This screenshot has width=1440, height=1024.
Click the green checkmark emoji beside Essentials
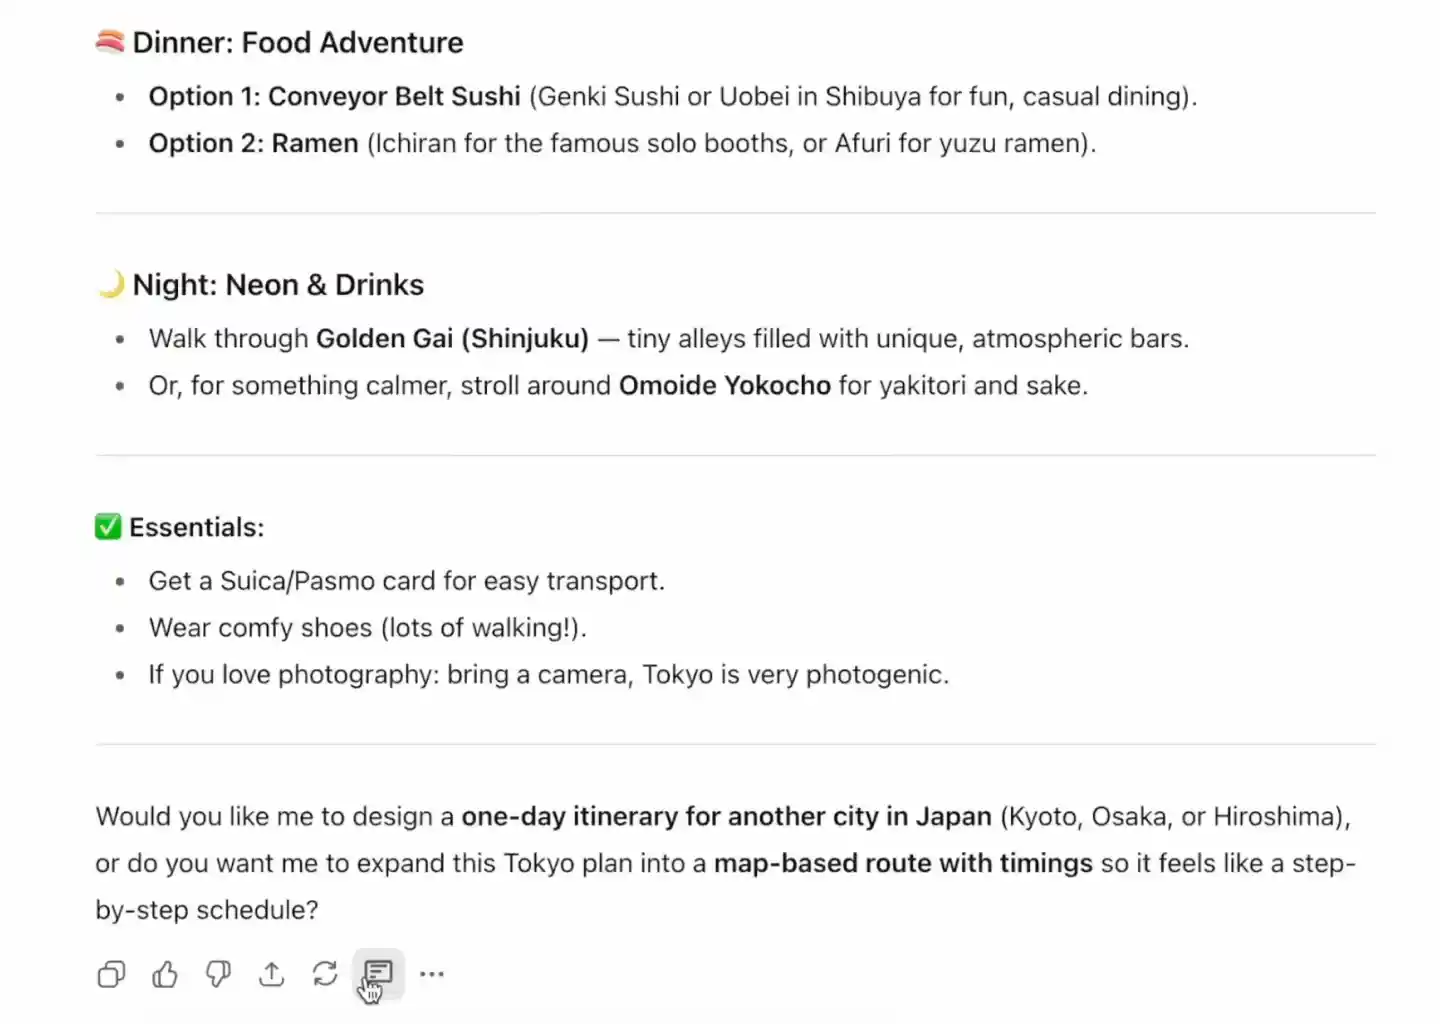[108, 527]
